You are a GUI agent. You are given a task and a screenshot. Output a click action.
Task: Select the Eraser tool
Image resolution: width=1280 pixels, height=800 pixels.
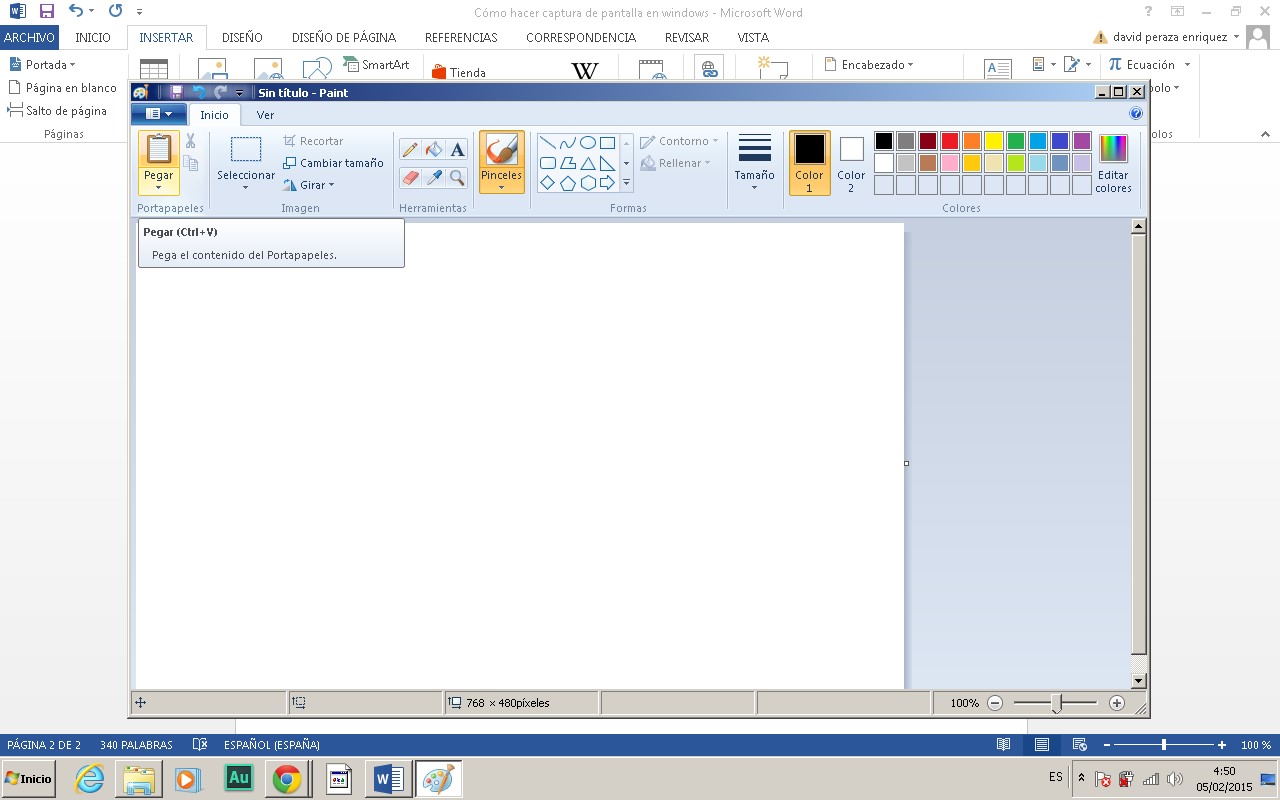(410, 177)
